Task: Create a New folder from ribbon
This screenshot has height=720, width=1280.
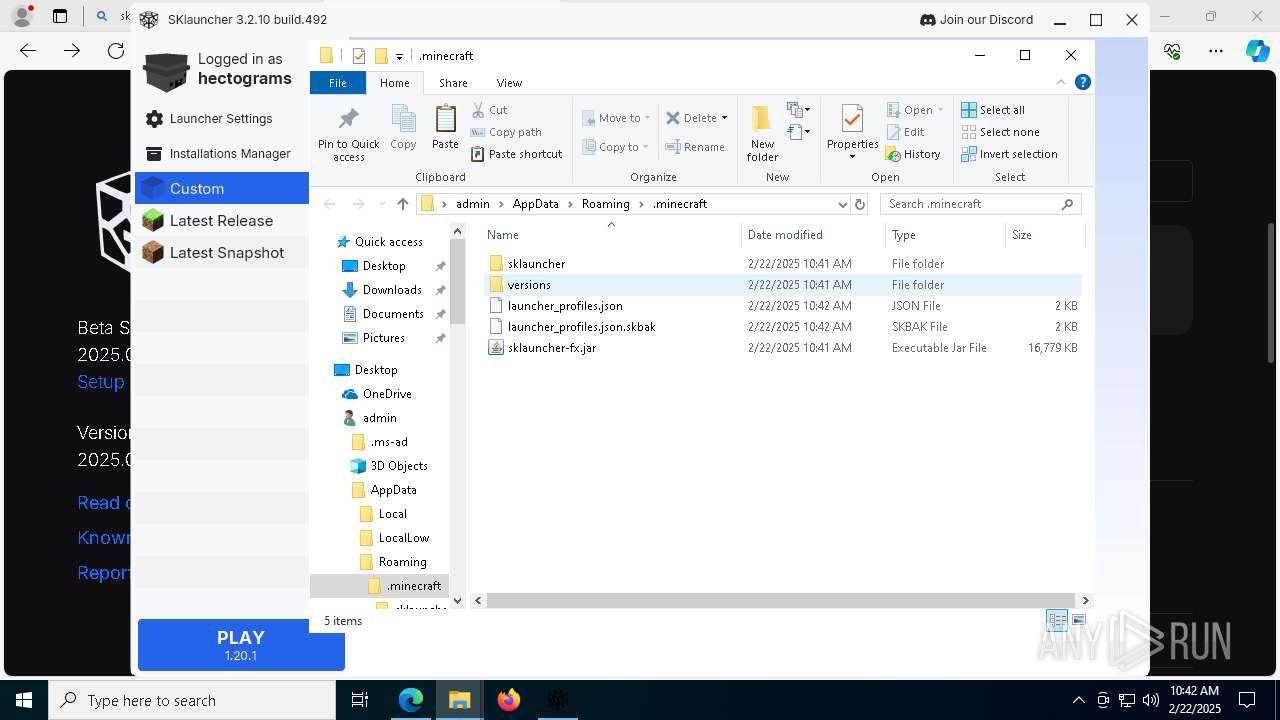Action: click(x=762, y=133)
